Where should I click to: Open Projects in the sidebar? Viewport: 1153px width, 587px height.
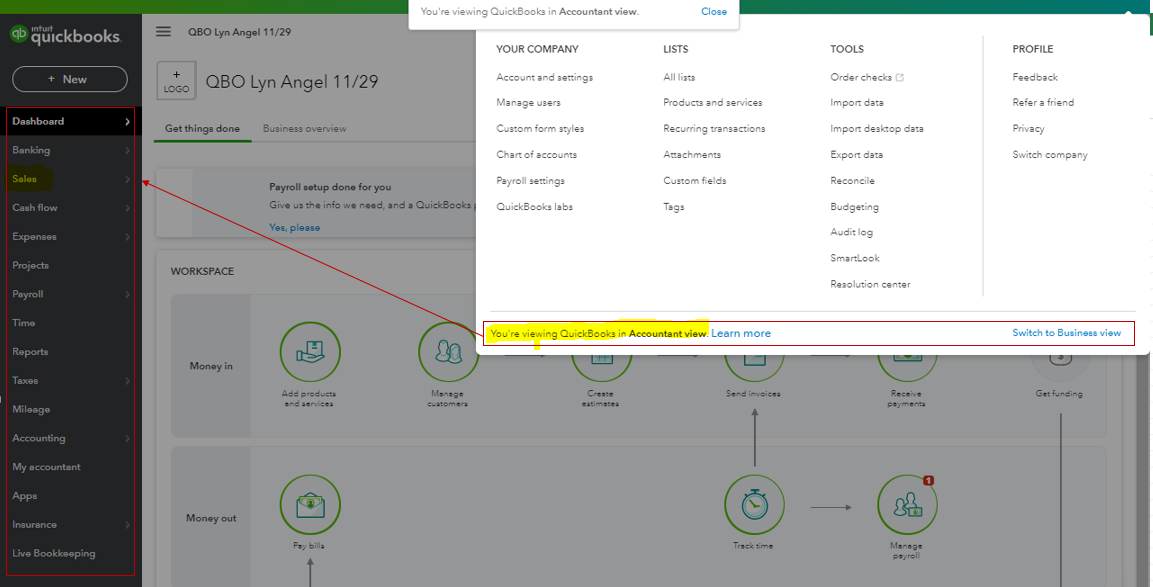[30, 266]
